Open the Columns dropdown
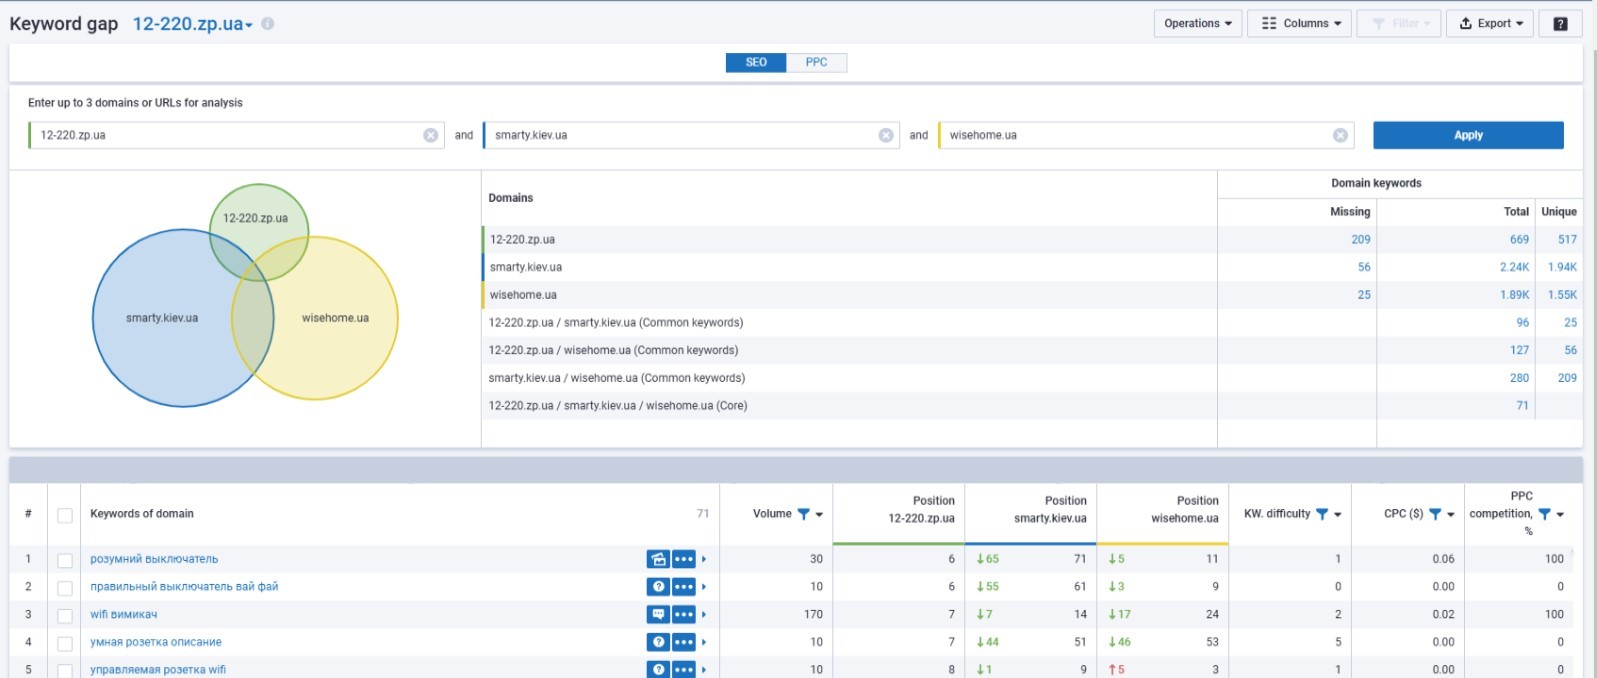 pos(1300,24)
